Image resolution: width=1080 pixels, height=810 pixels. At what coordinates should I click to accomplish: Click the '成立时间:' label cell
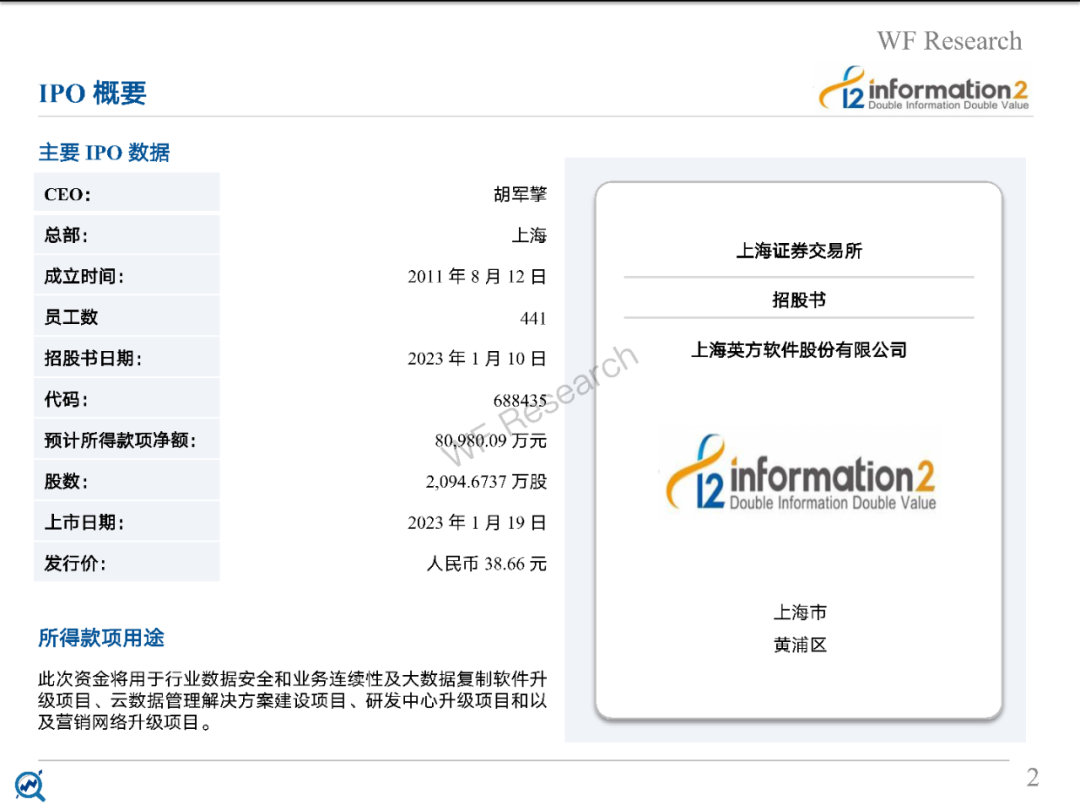127,276
